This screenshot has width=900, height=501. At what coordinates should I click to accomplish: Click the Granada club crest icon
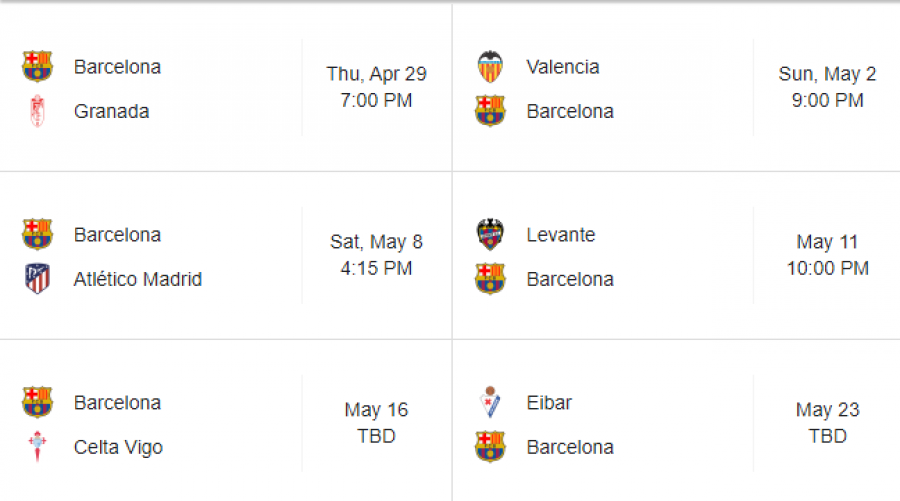[x=37, y=111]
